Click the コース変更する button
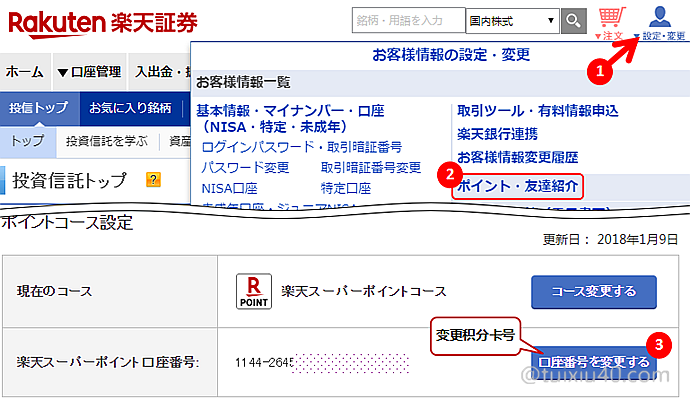690x399 pixels. [594, 292]
